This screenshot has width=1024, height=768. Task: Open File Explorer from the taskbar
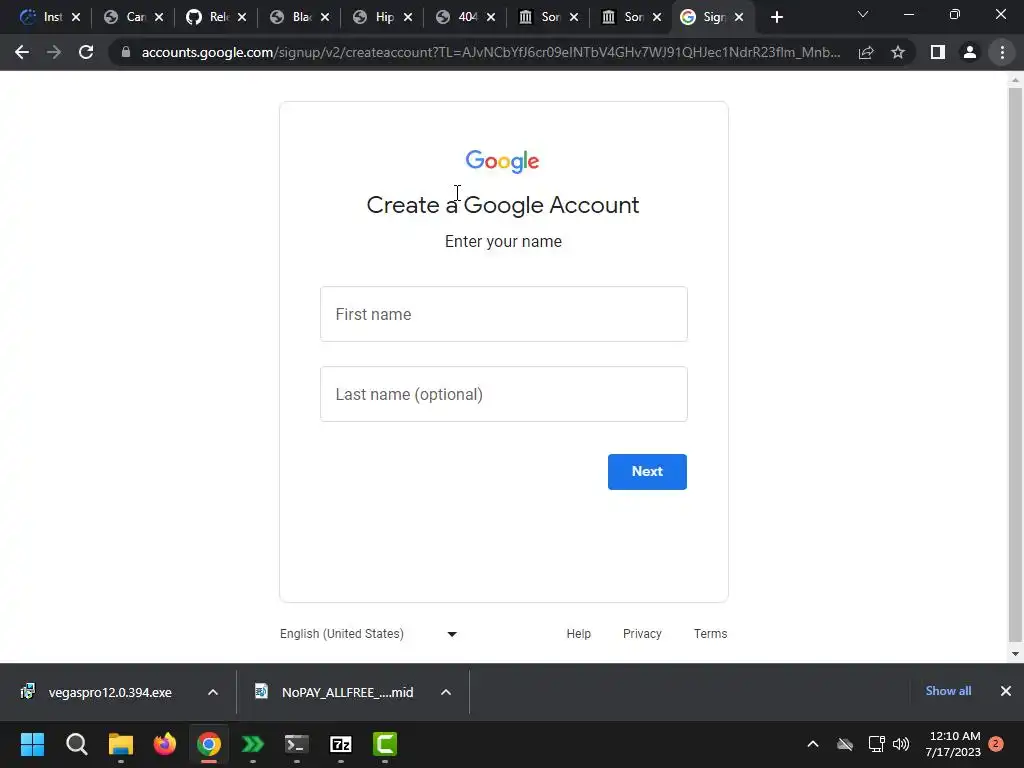pos(121,744)
